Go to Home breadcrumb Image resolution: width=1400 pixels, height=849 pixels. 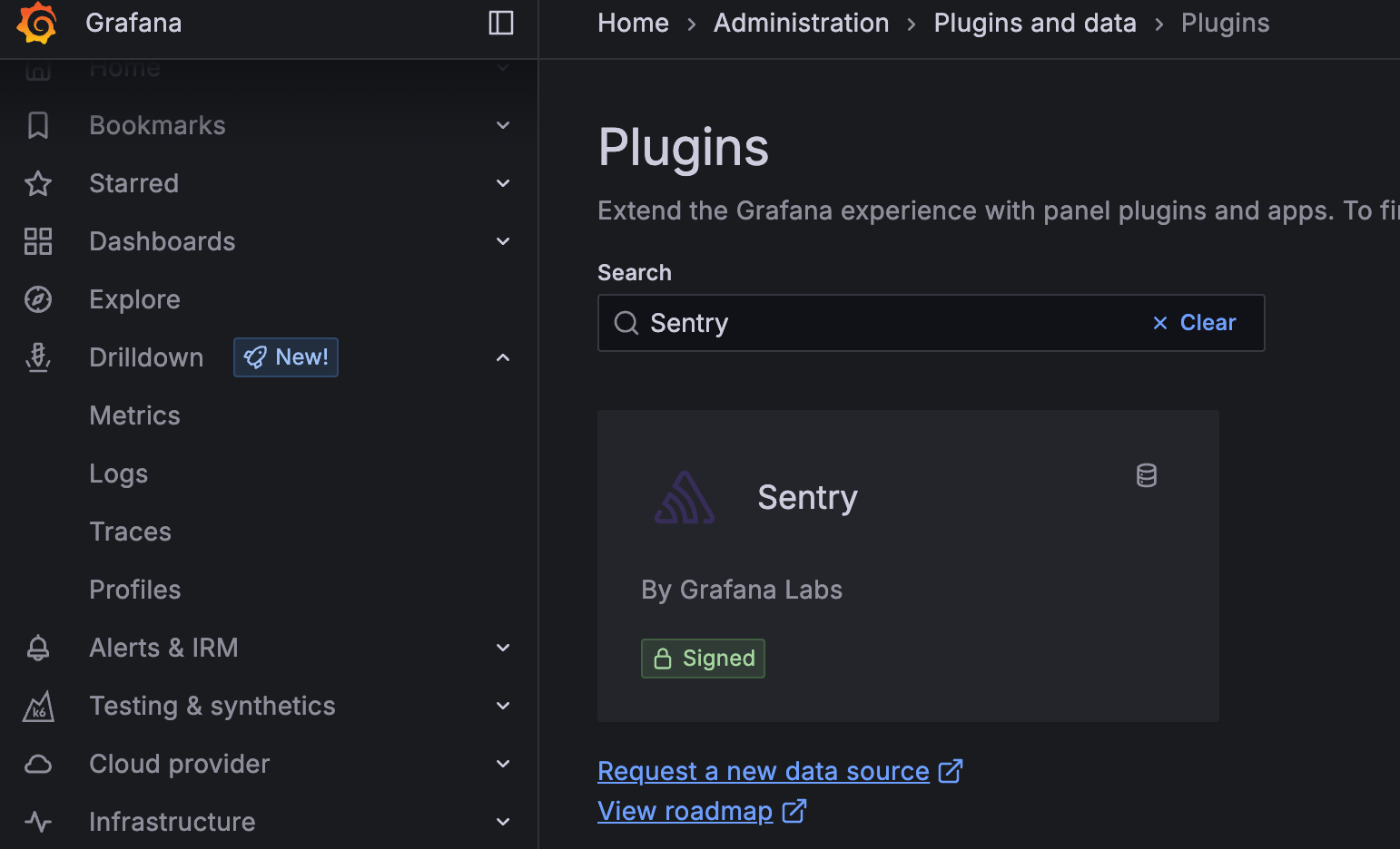click(633, 23)
